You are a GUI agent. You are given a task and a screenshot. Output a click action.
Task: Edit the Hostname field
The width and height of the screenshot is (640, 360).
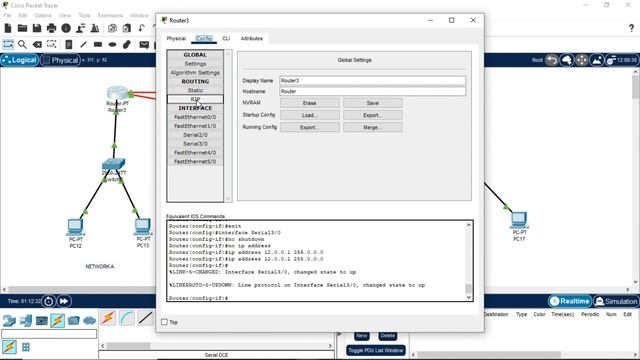coord(372,91)
